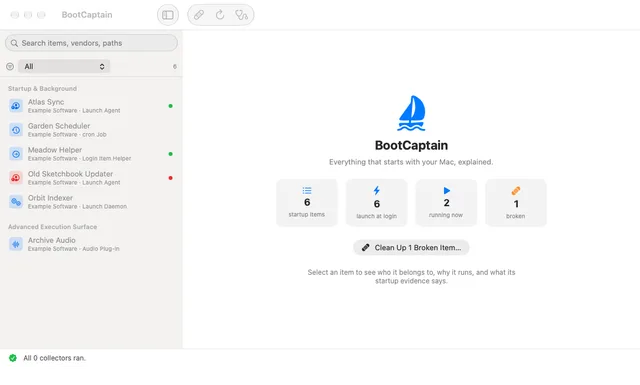Click Example Software · cron Job subtitle

[67, 134]
